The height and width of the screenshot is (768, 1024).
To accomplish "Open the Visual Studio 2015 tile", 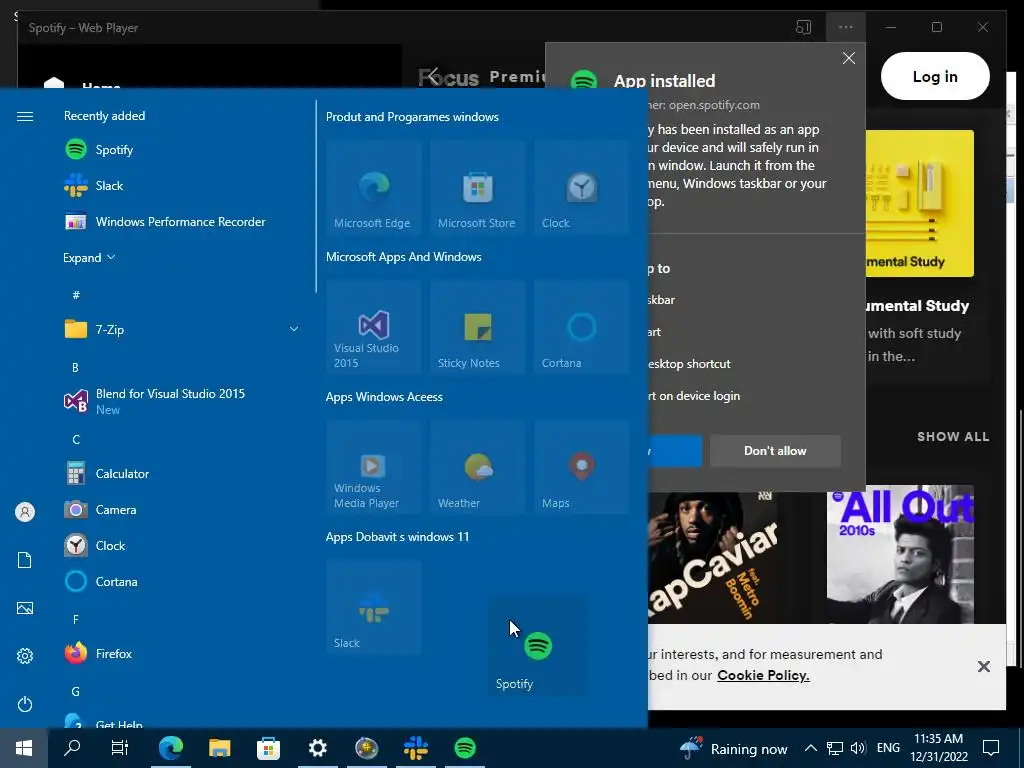I will (x=374, y=327).
